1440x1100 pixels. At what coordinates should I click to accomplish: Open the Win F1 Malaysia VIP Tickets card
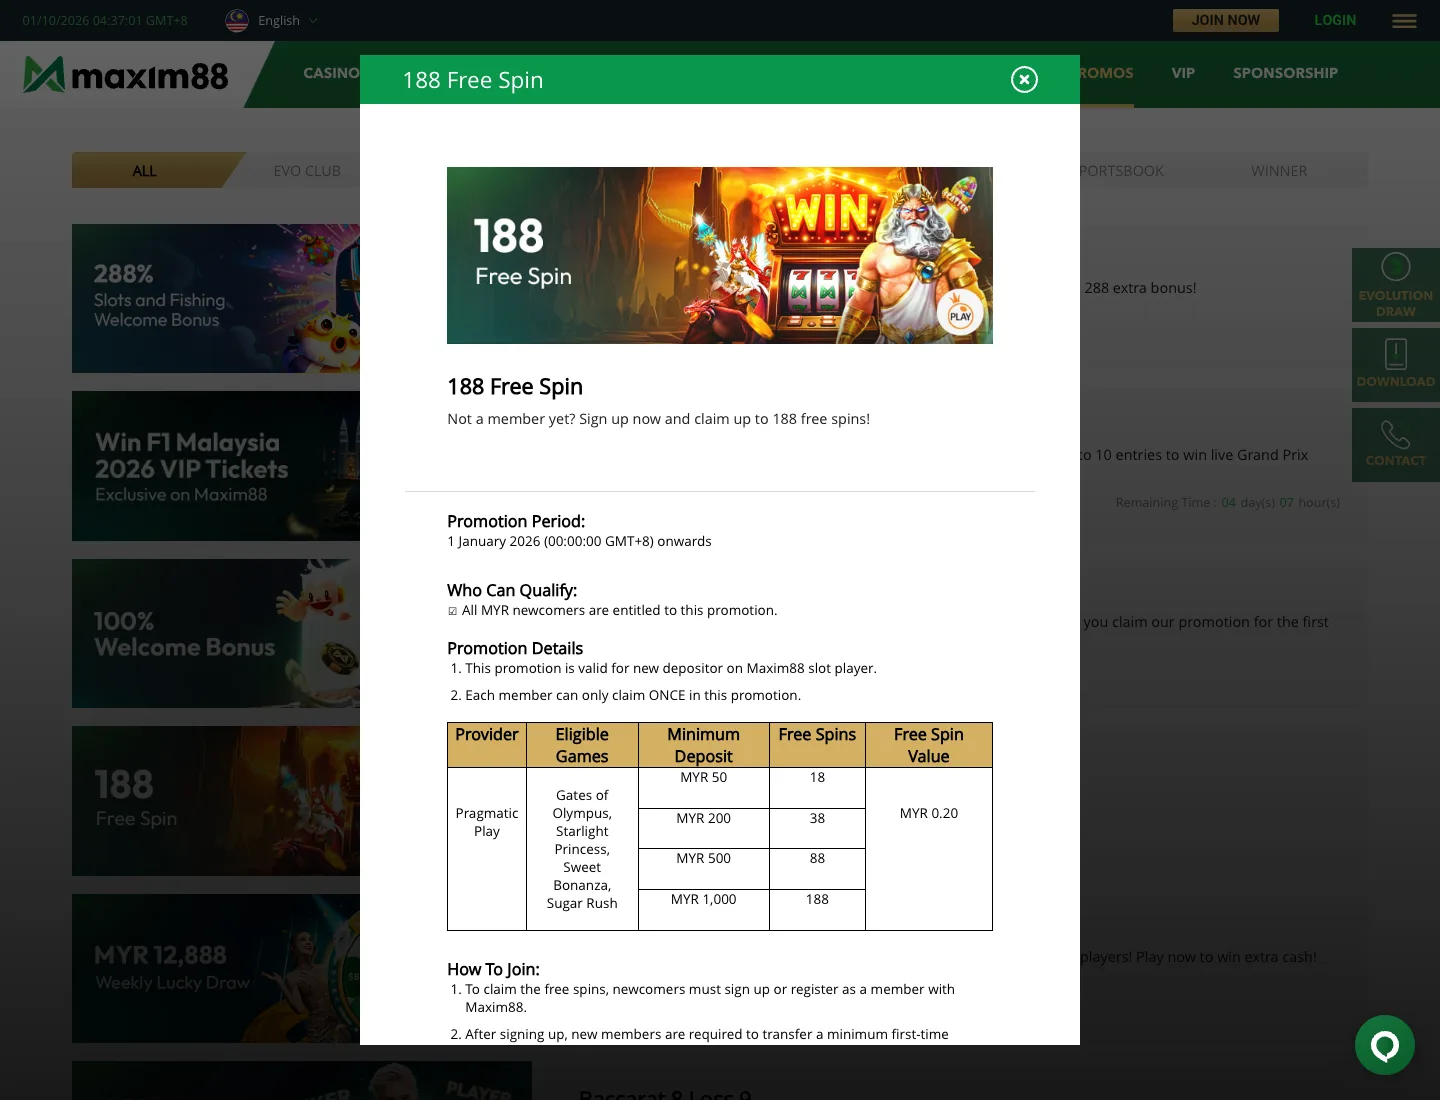point(216,466)
